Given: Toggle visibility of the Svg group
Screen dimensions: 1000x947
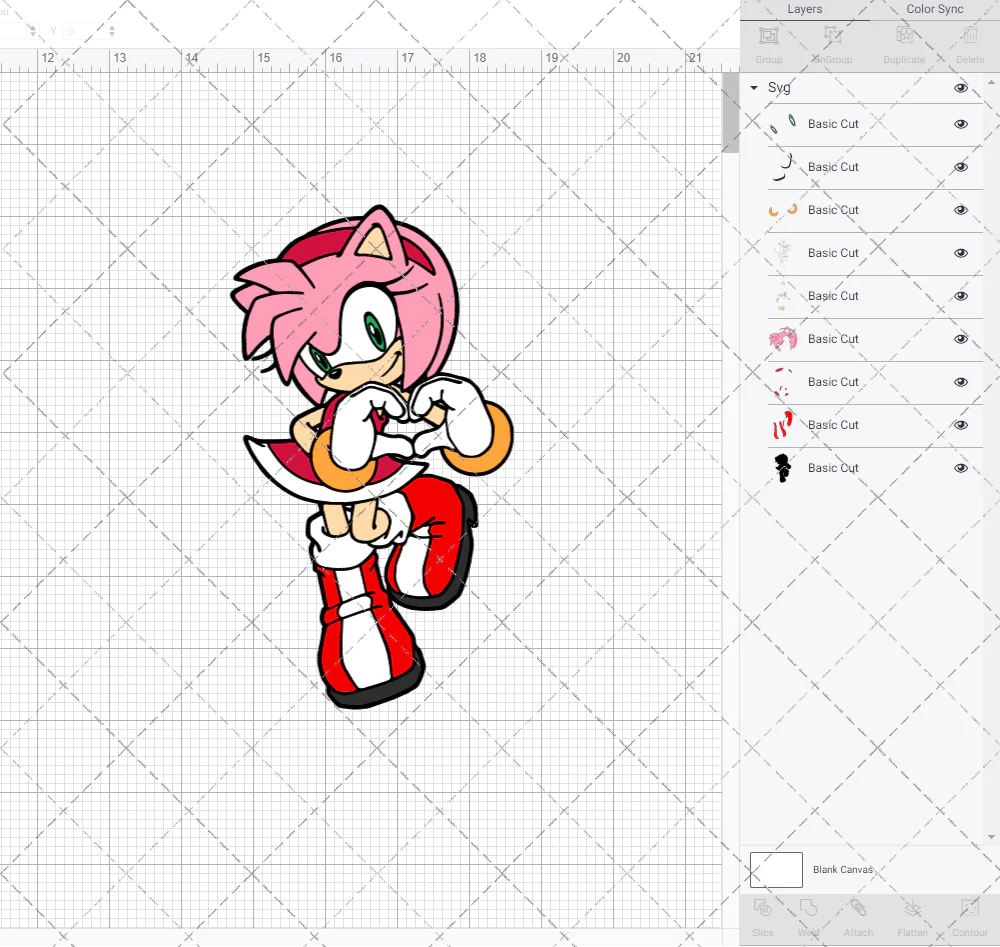Looking at the screenshot, I should tap(960, 87).
